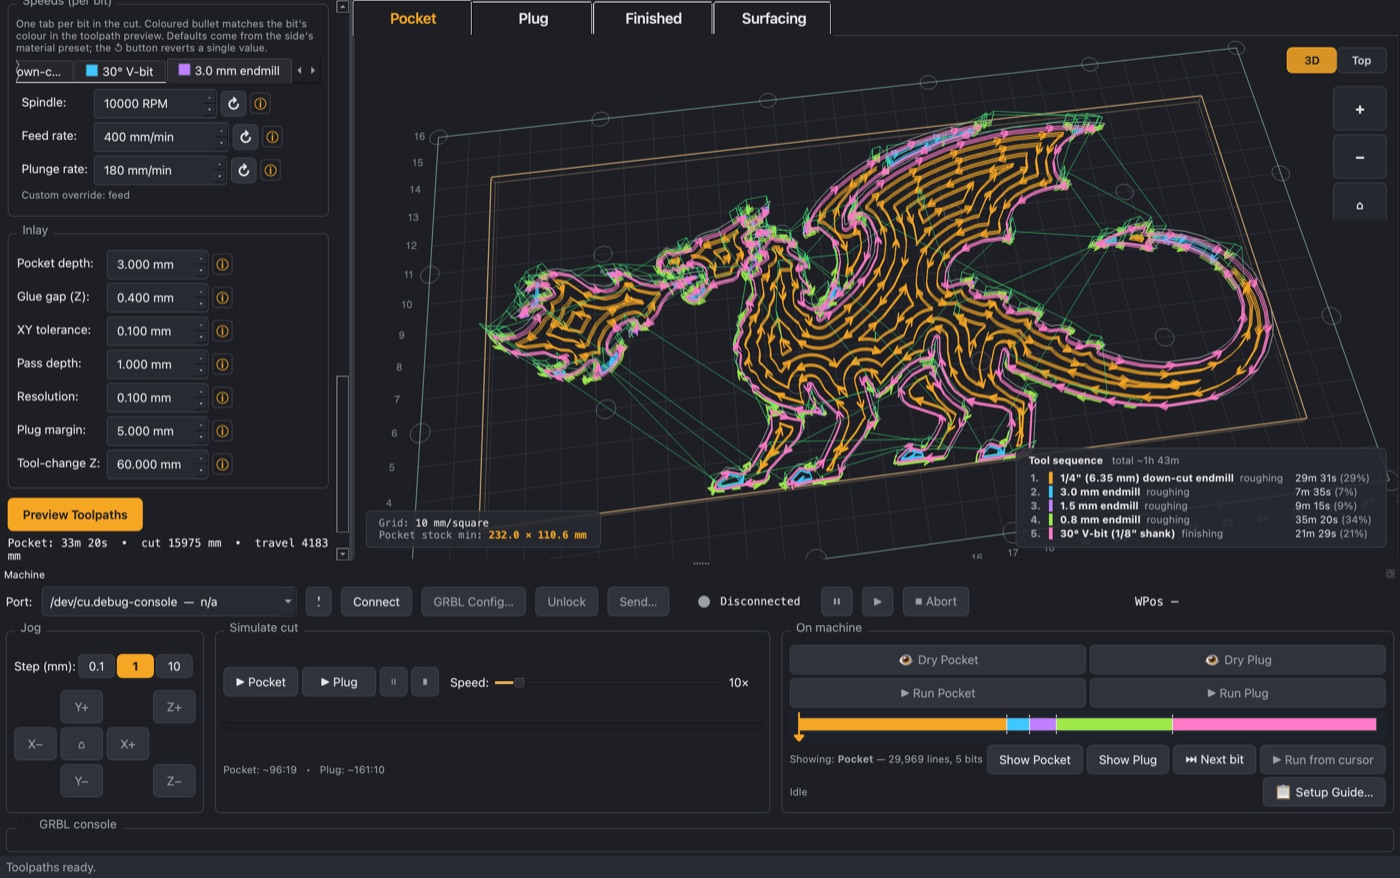Open info for Pocket depth

(x=222, y=265)
